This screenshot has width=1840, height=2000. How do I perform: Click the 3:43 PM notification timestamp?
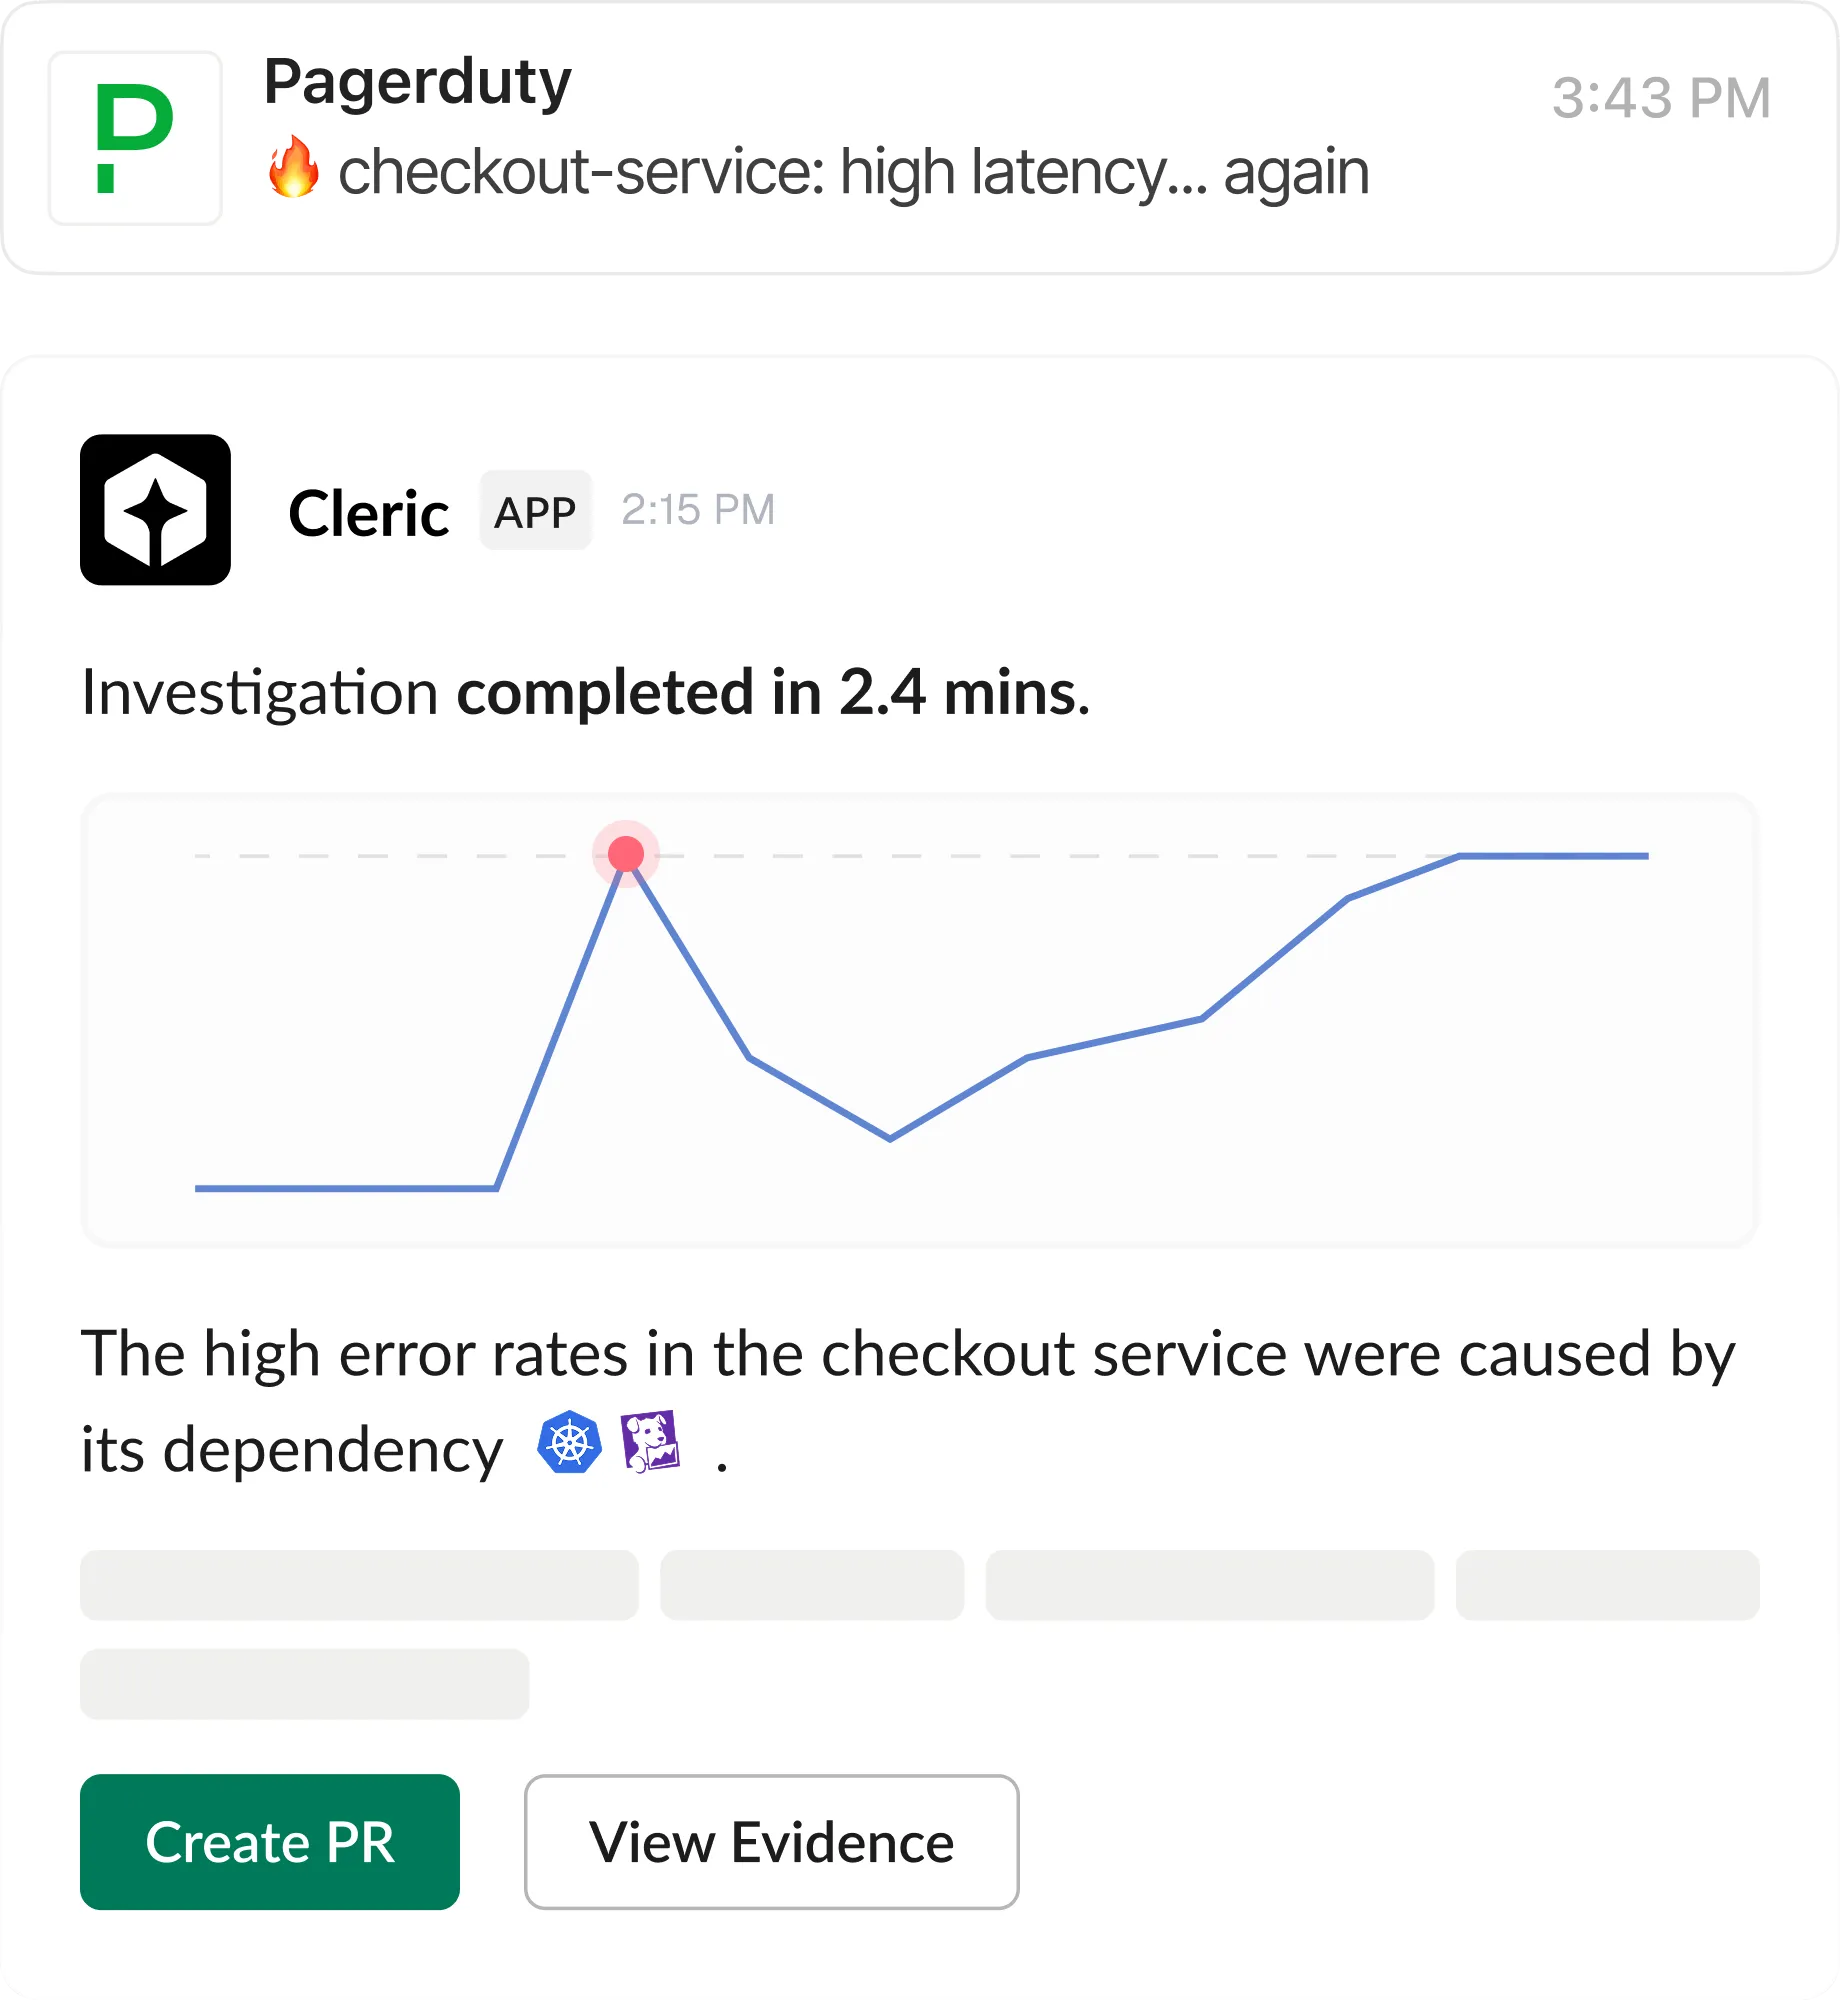[x=1661, y=98]
